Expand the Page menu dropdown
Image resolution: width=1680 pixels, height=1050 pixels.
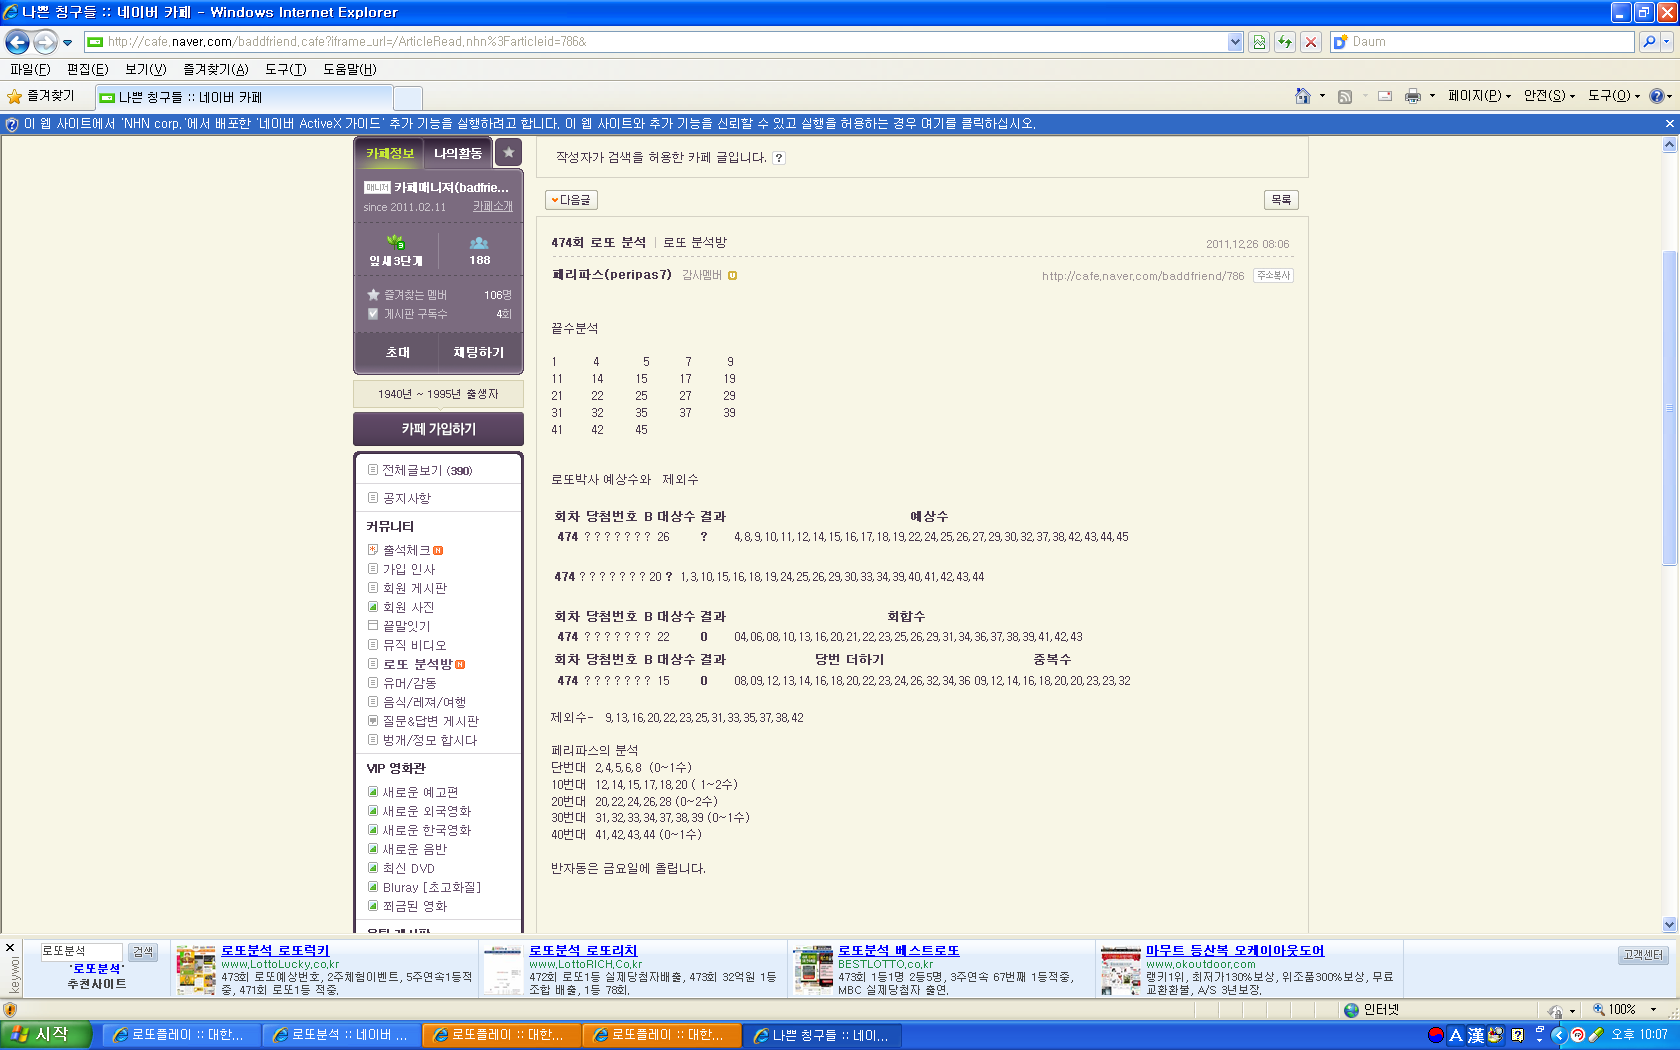pyautogui.click(x=1479, y=96)
